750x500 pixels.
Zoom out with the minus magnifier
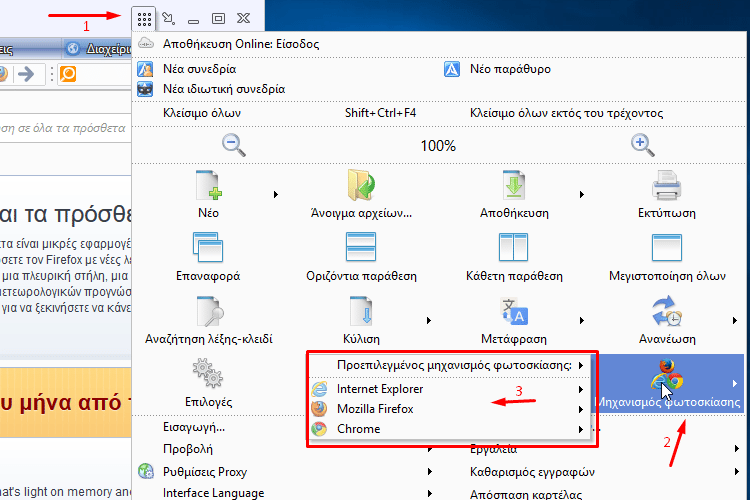coord(233,145)
